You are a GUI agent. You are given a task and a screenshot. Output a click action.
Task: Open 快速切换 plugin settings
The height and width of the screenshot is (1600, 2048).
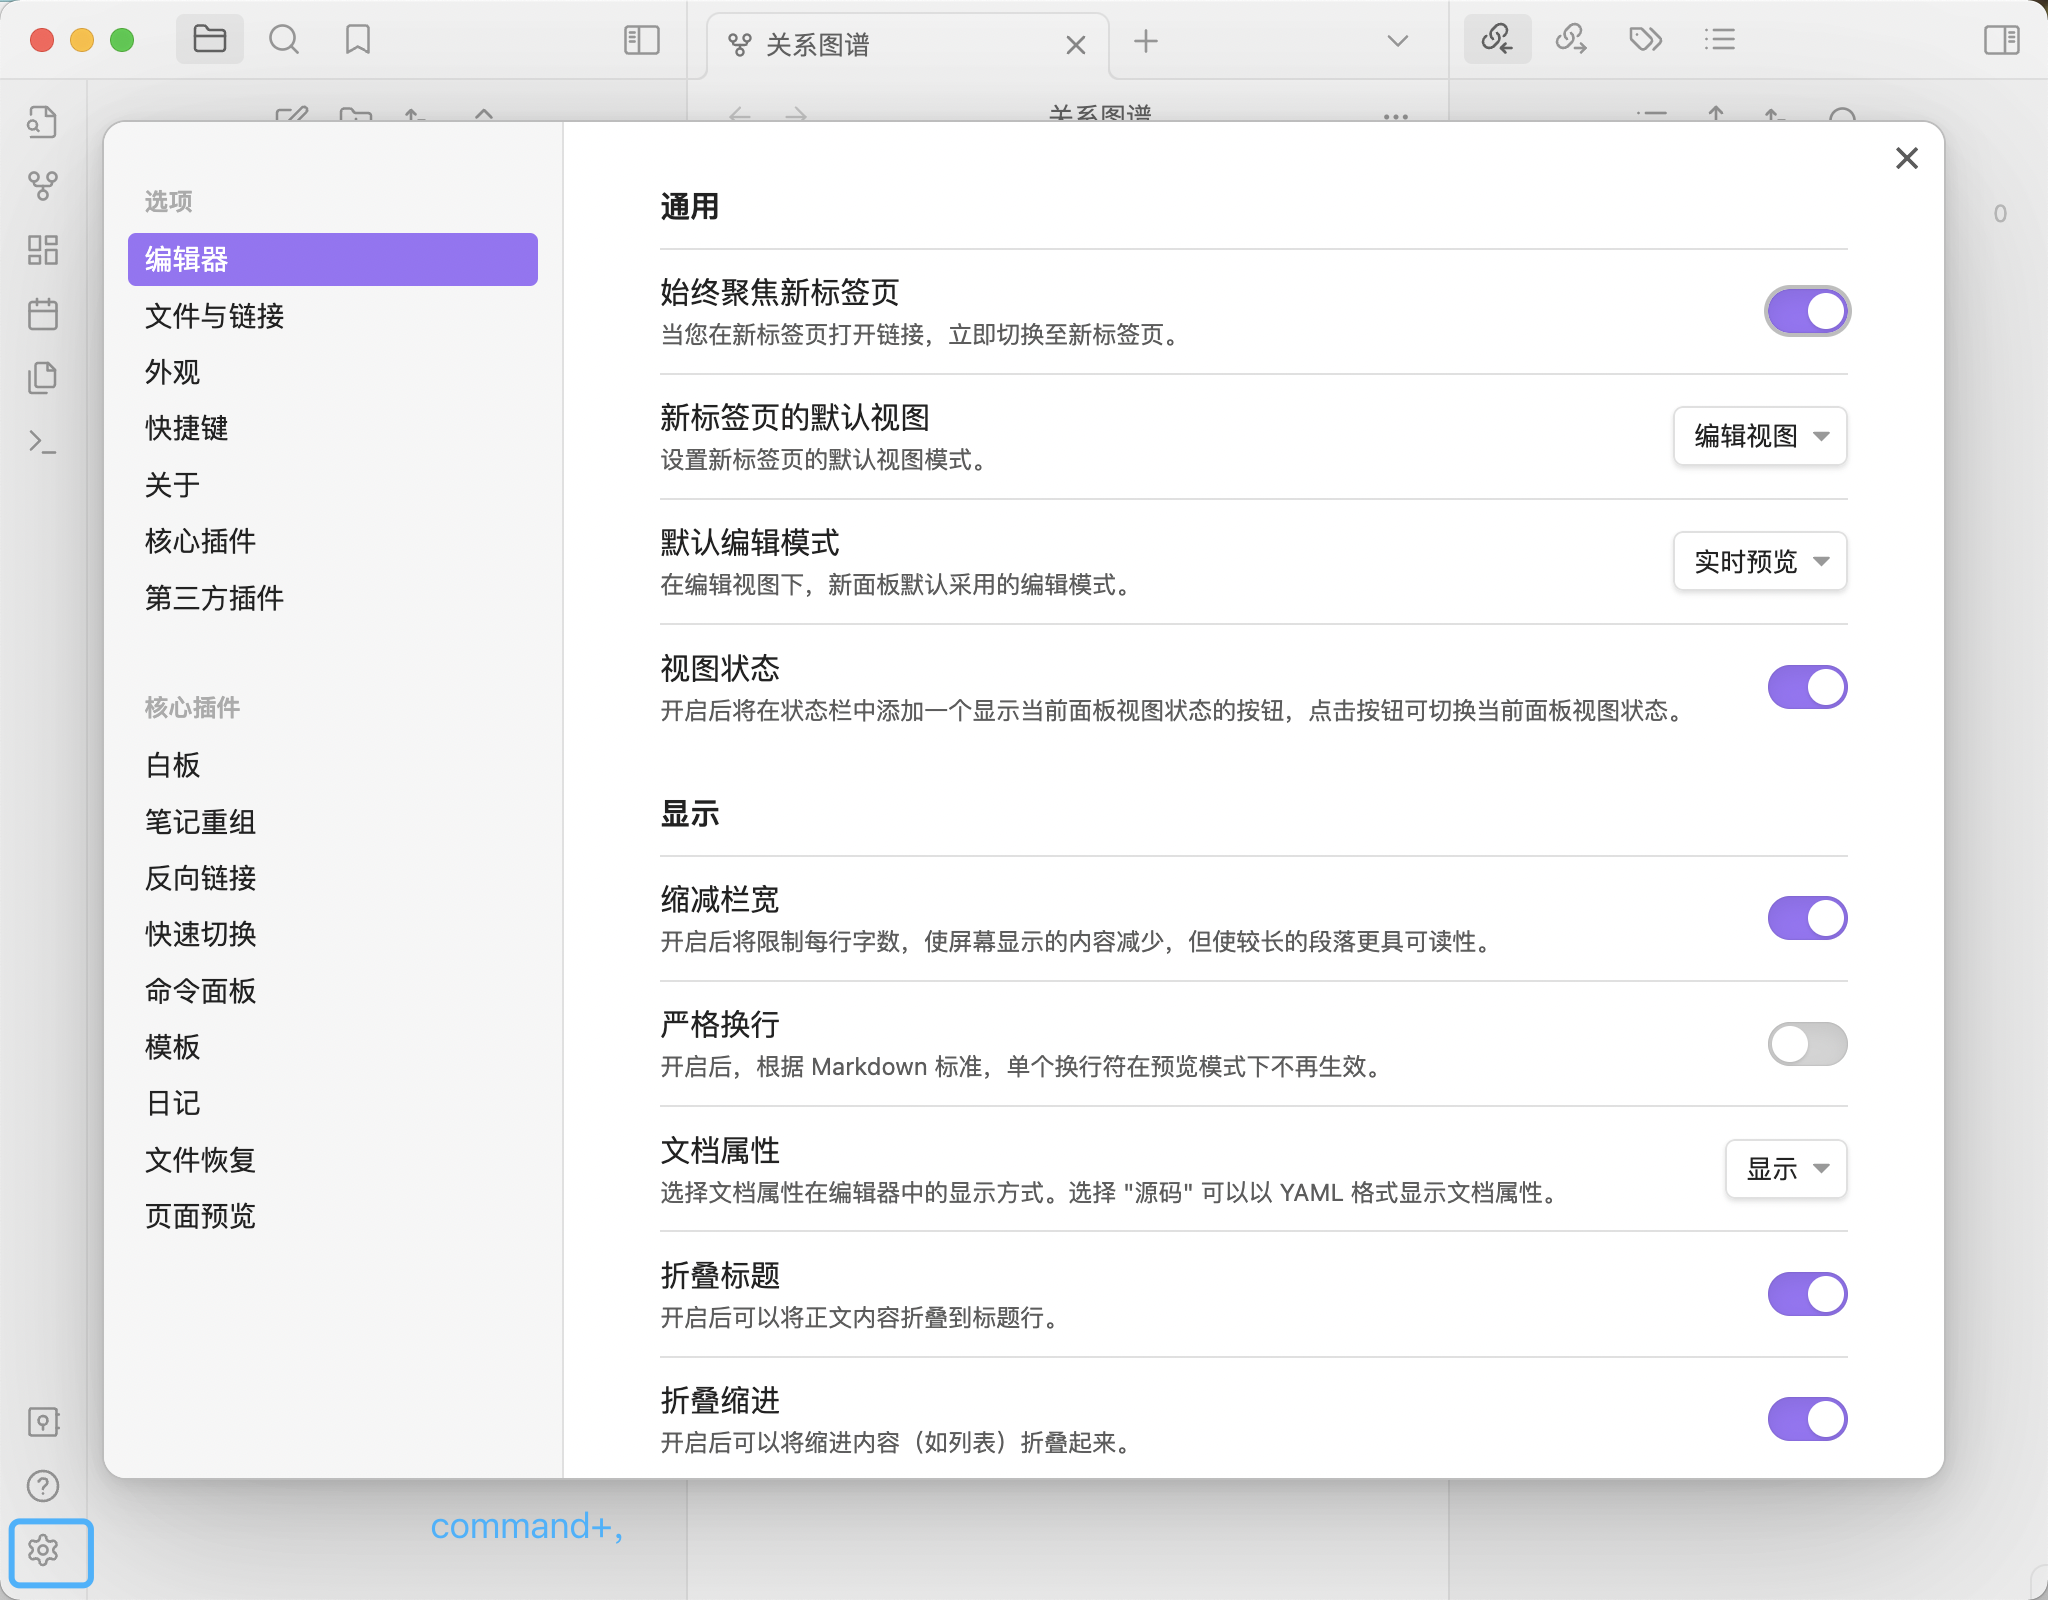(333, 934)
